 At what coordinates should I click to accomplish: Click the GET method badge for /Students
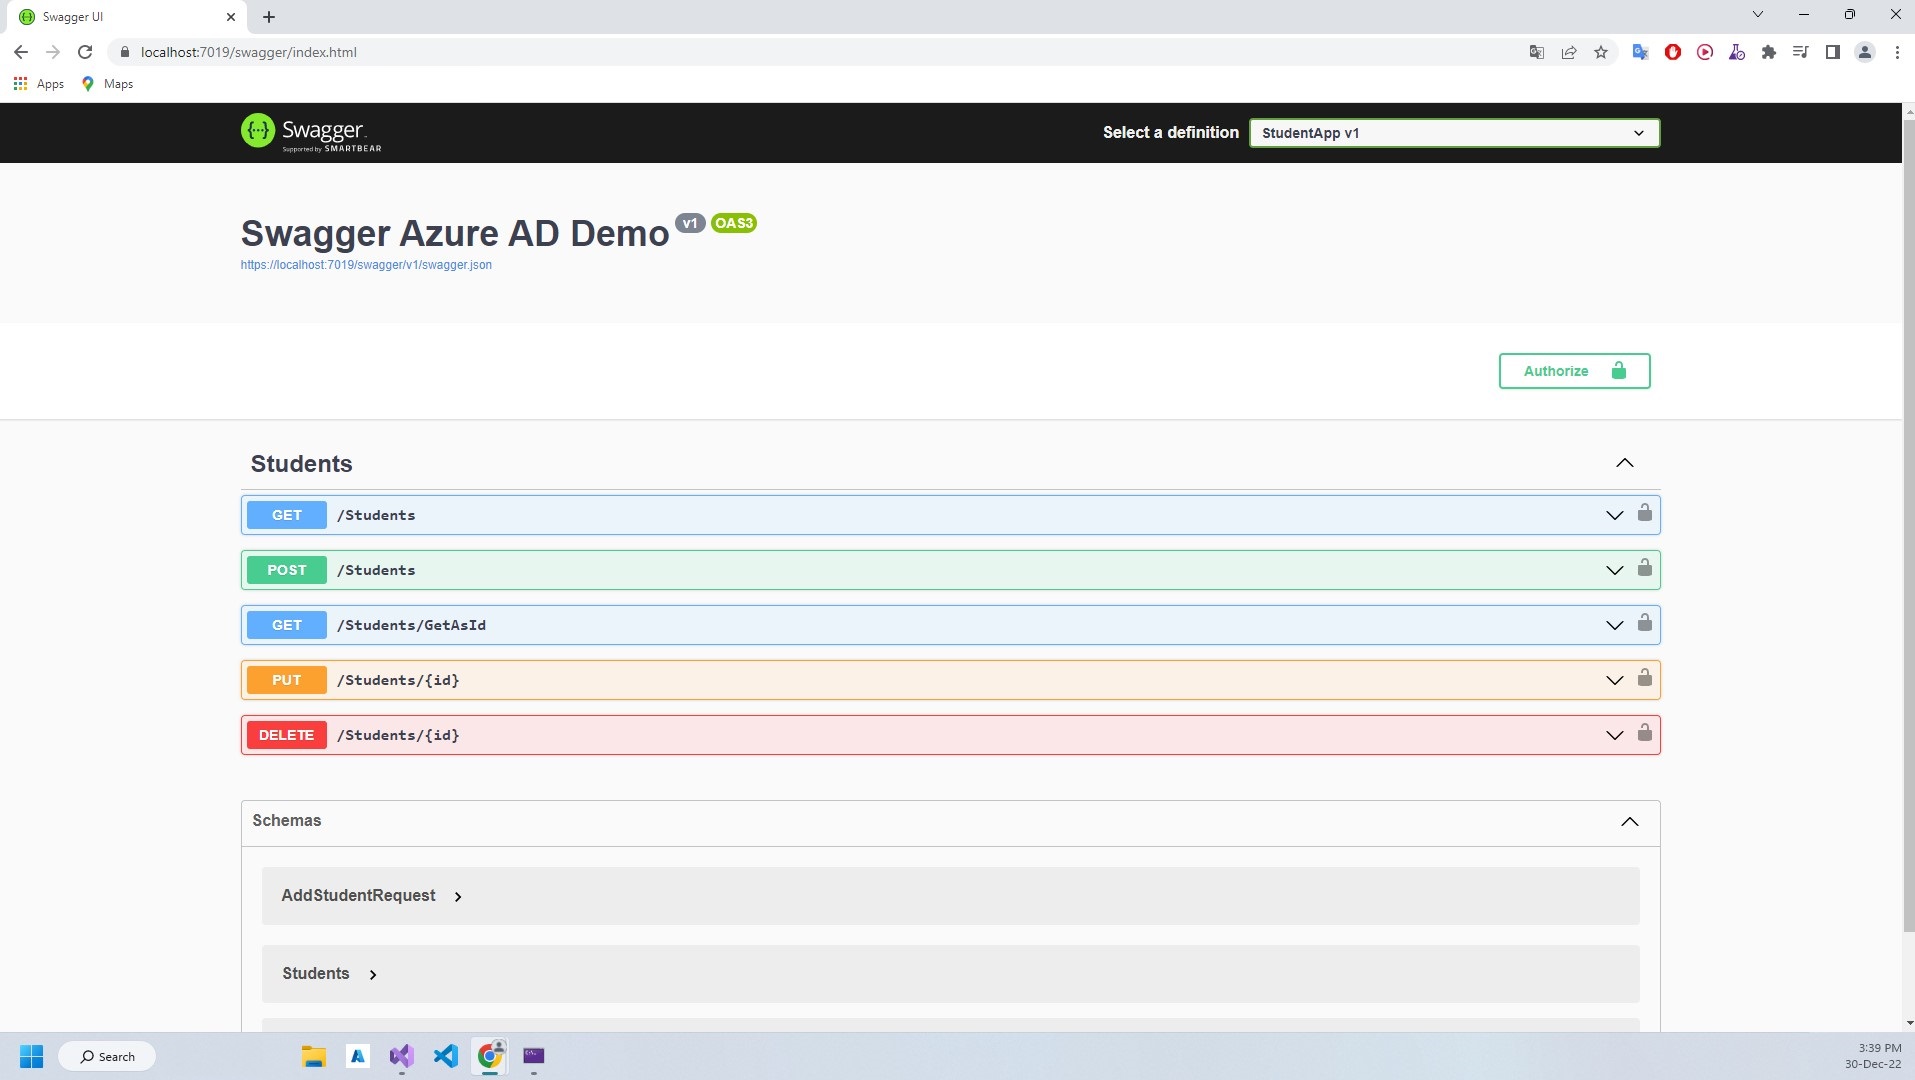pos(286,515)
